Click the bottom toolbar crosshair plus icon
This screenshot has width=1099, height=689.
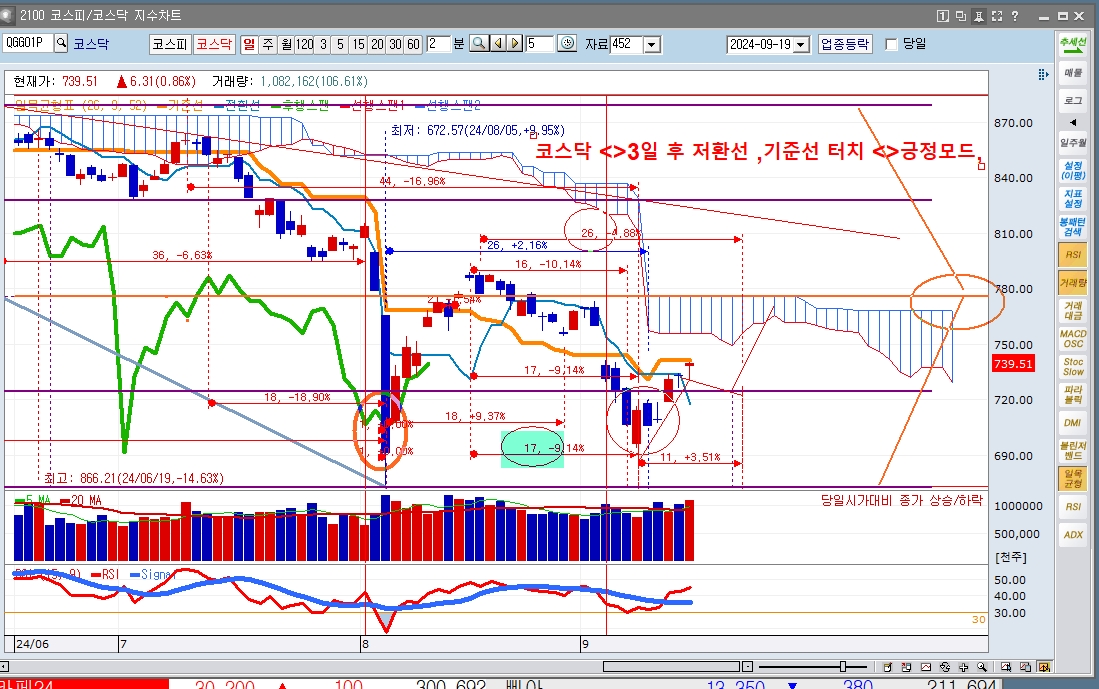click(964, 667)
